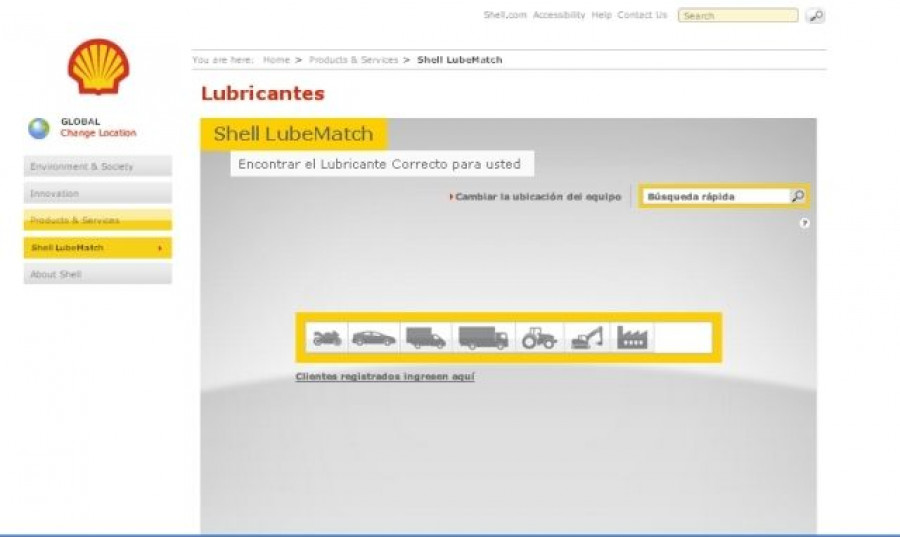900x537 pixels.
Task: Select the motorcycle vehicle icon
Action: (327, 338)
